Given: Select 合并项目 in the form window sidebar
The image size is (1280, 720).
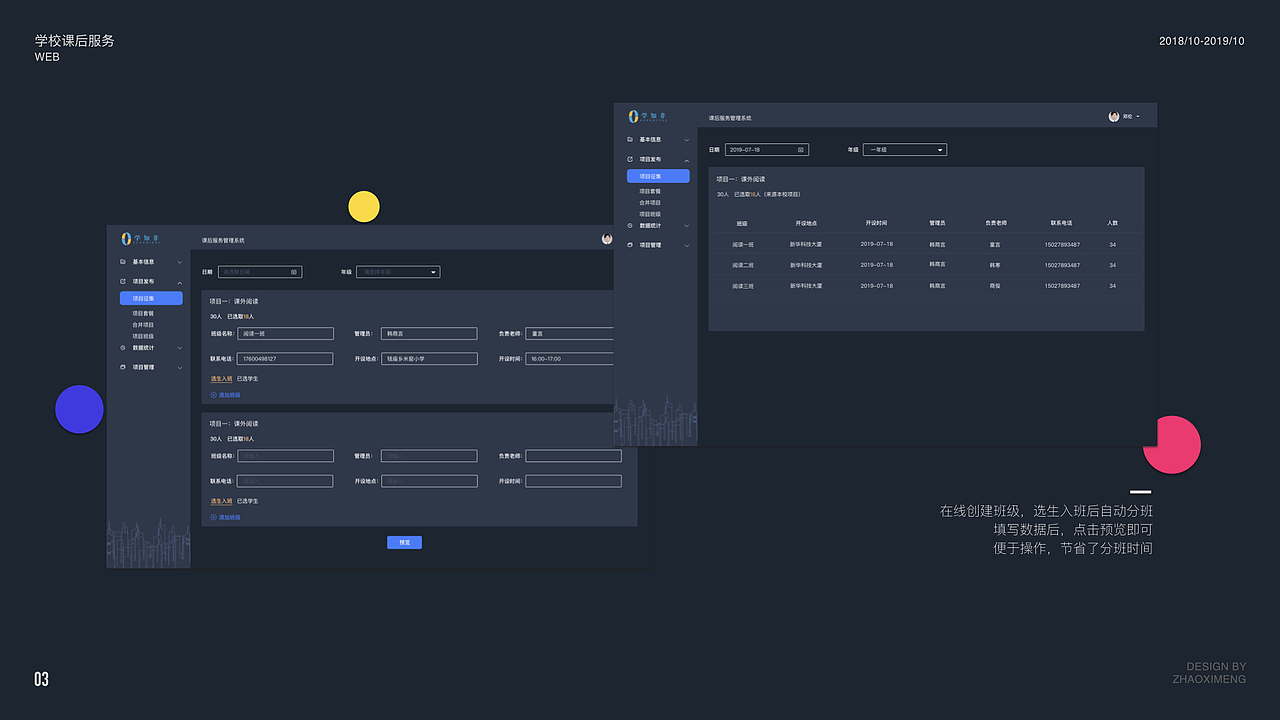Looking at the screenshot, I should coord(143,325).
